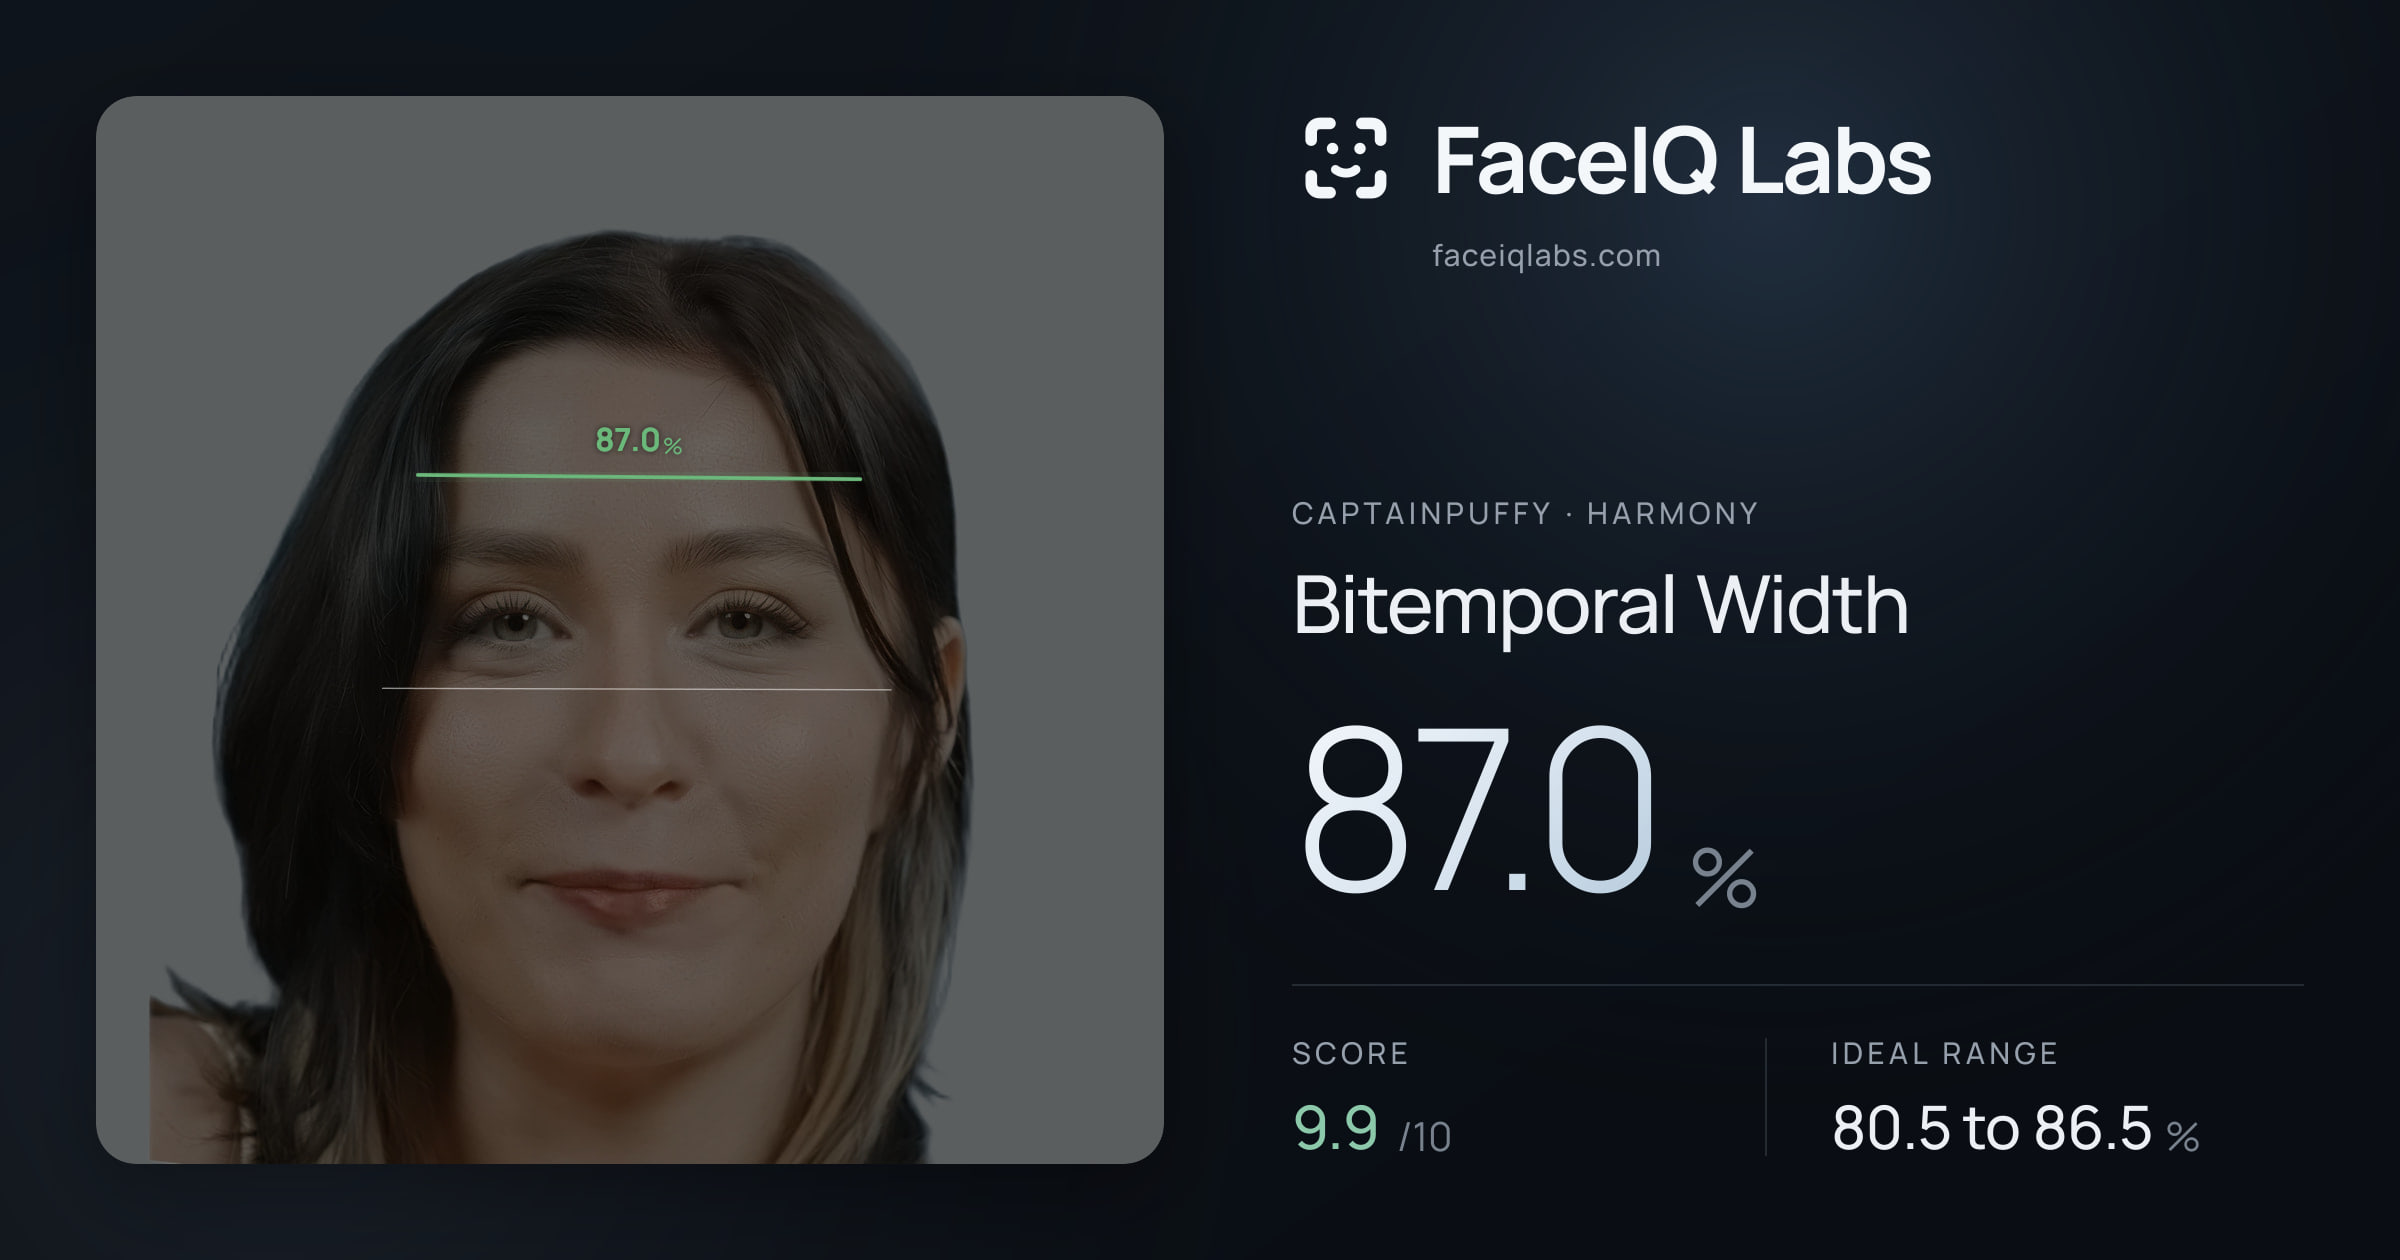Click the white cheekbone width reference line
The image size is (2400, 1260).
pos(636,688)
